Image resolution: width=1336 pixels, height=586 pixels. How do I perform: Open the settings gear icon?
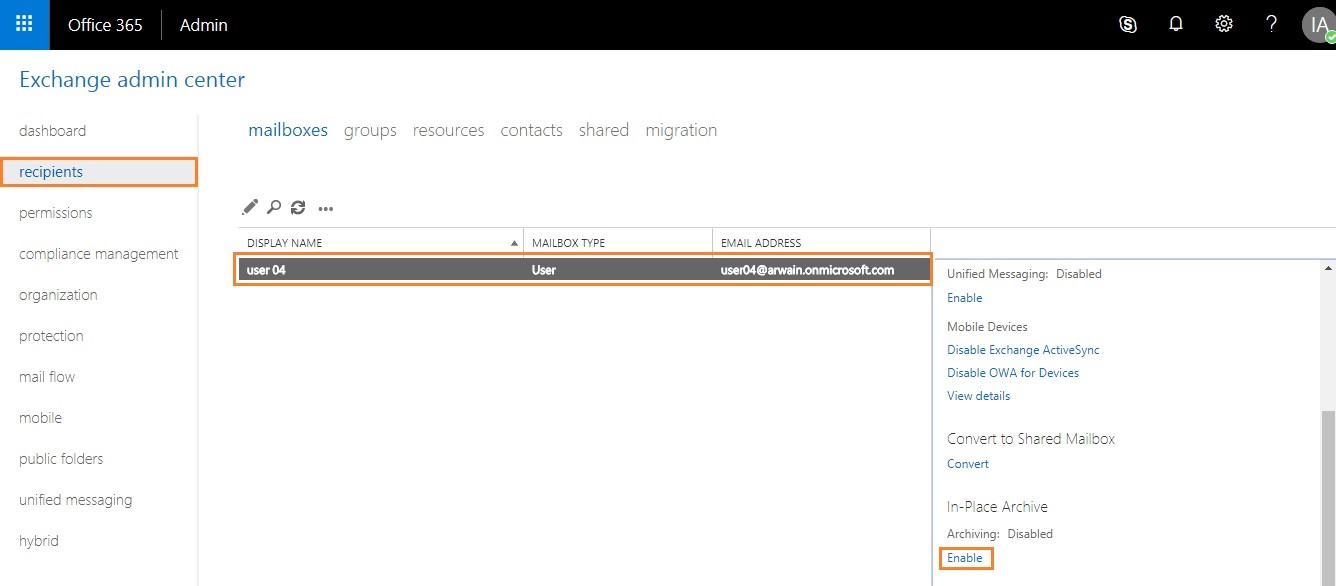coord(1223,24)
